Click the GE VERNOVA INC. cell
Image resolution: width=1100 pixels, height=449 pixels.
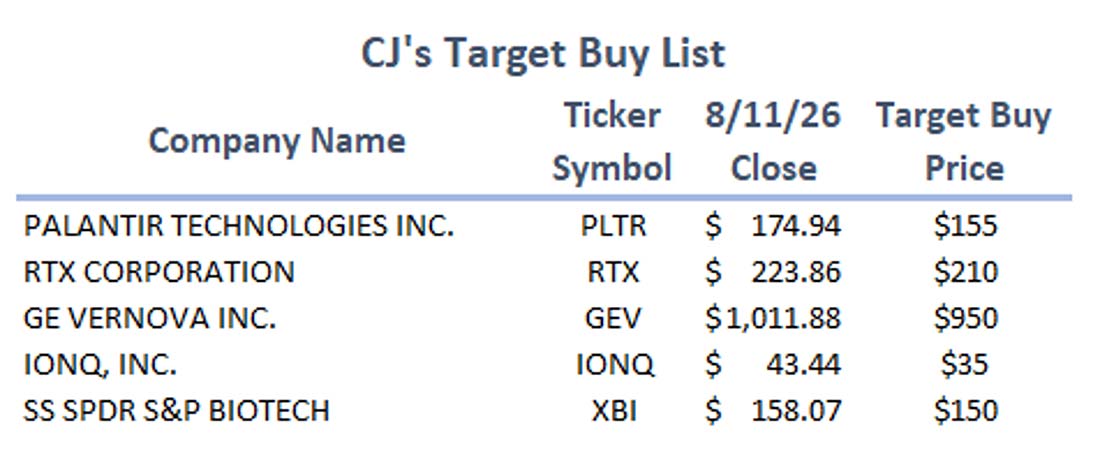[x=150, y=319]
